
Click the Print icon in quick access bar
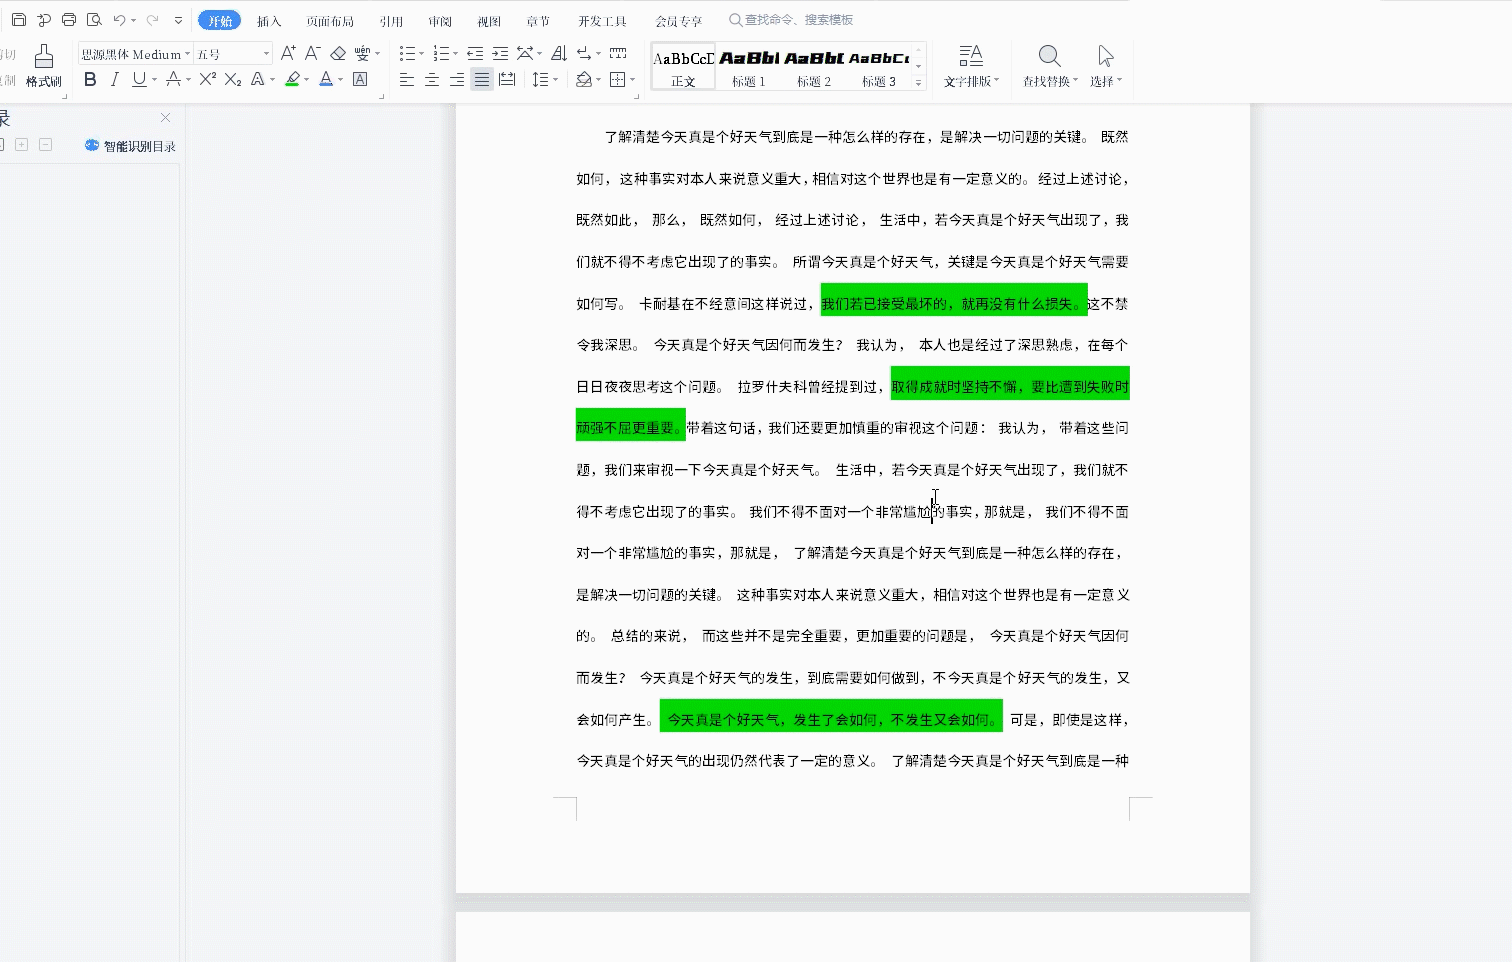pyautogui.click(x=69, y=20)
